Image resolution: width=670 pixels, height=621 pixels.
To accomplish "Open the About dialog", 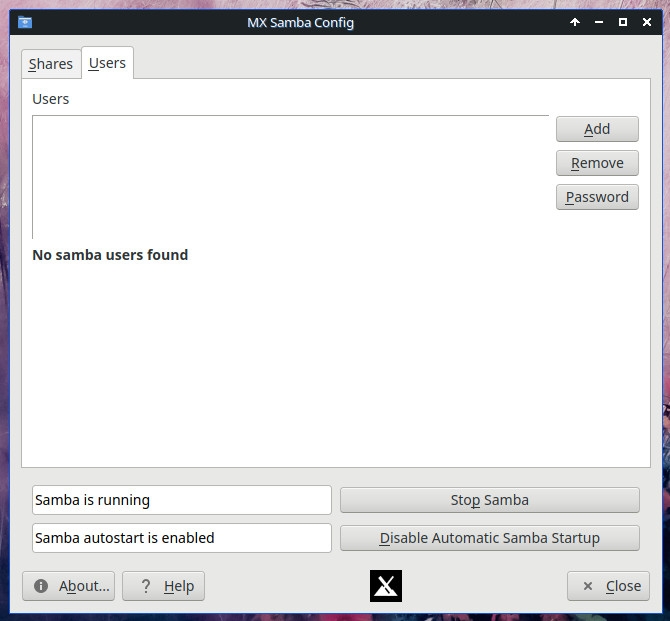I will (68, 586).
